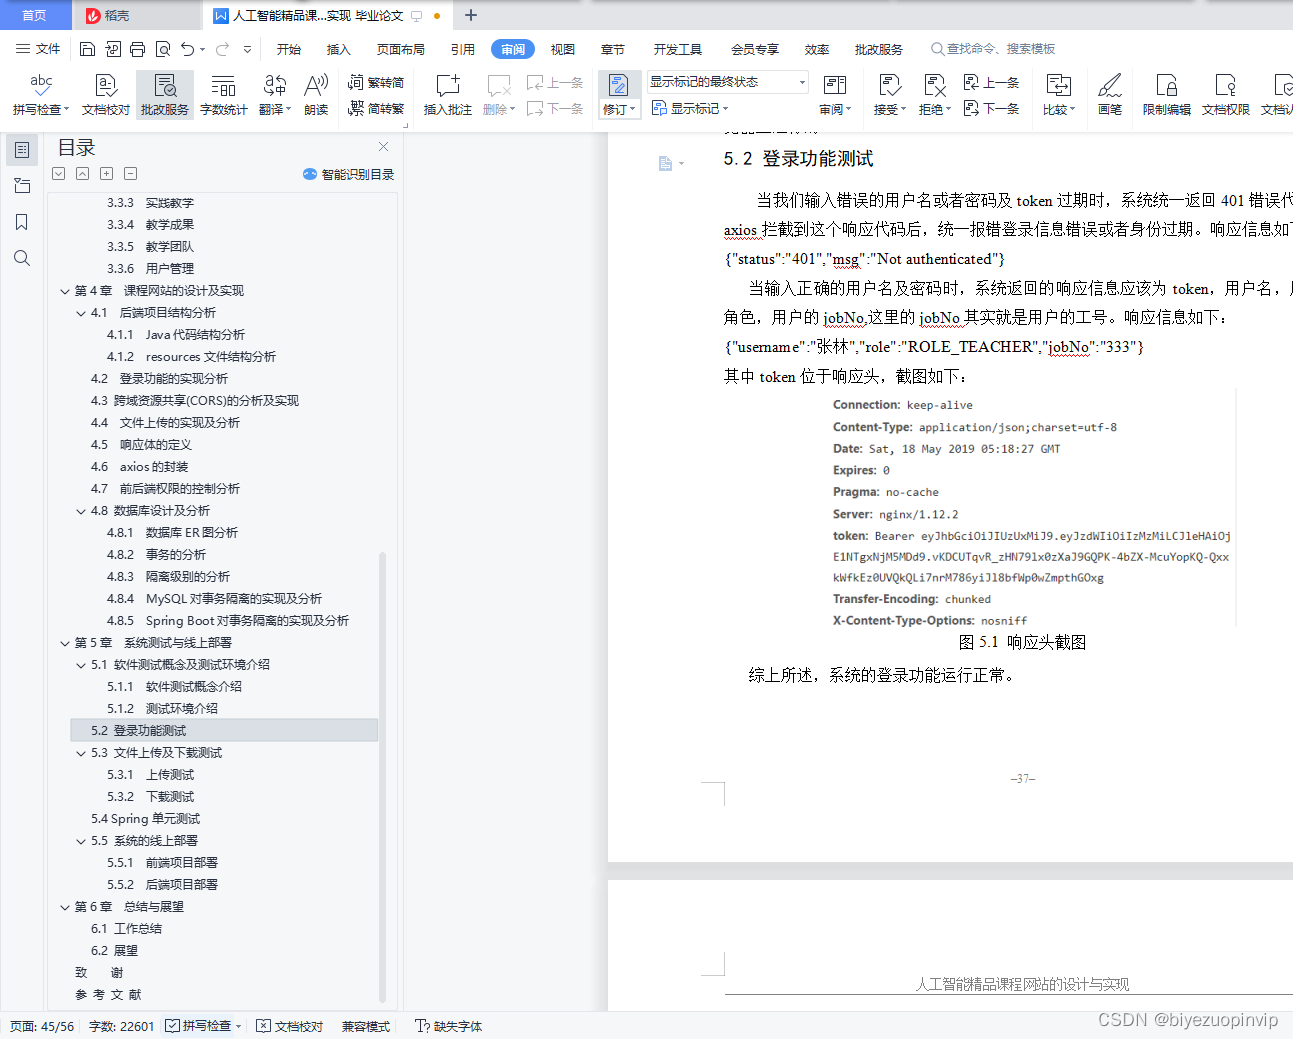
Task: Open the bookmark sidebar icon
Action: click(x=22, y=222)
